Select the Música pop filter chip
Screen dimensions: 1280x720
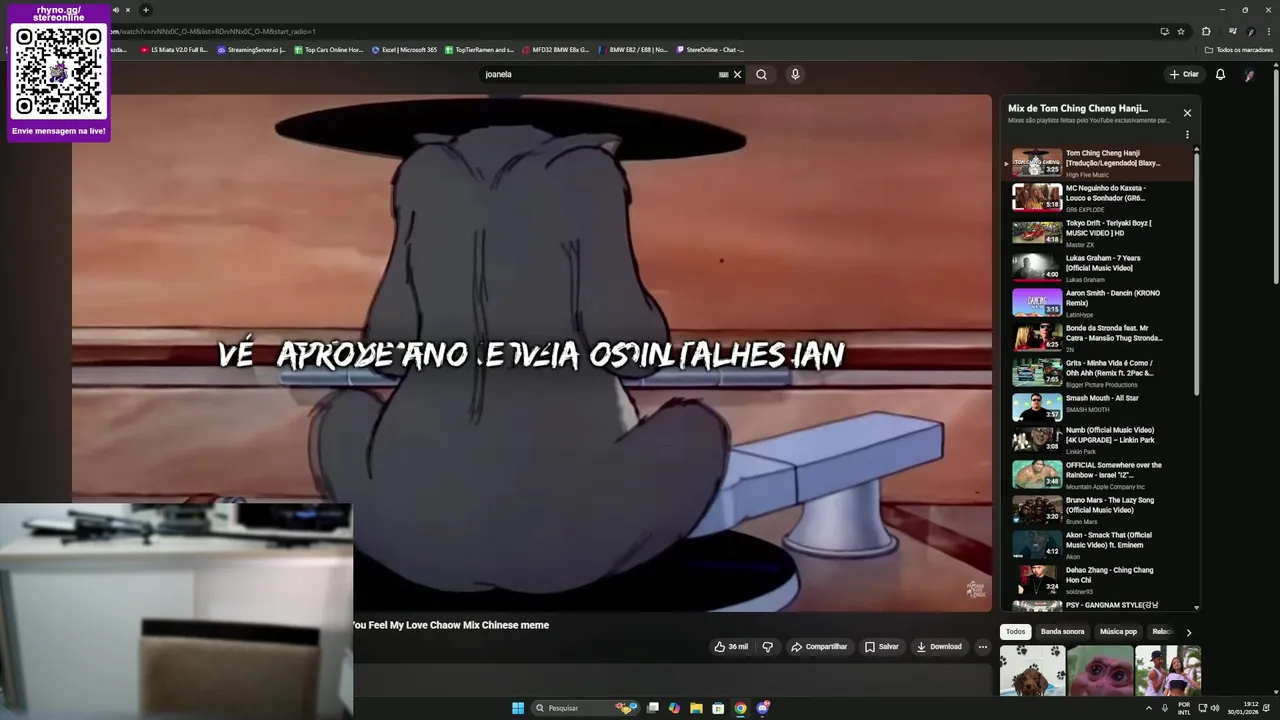pyautogui.click(x=1118, y=632)
